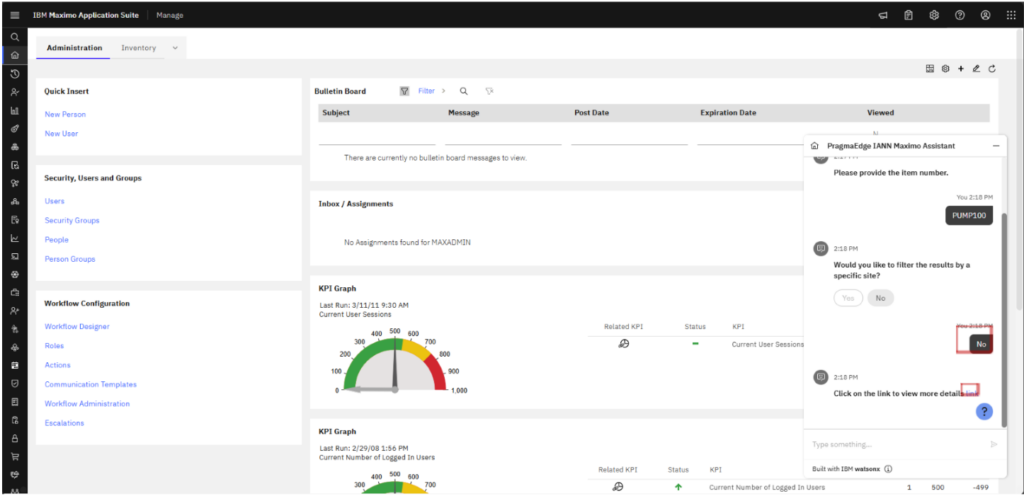This screenshot has height=496, width=1024.
Task: Open the Roles link
Action: click(x=54, y=346)
